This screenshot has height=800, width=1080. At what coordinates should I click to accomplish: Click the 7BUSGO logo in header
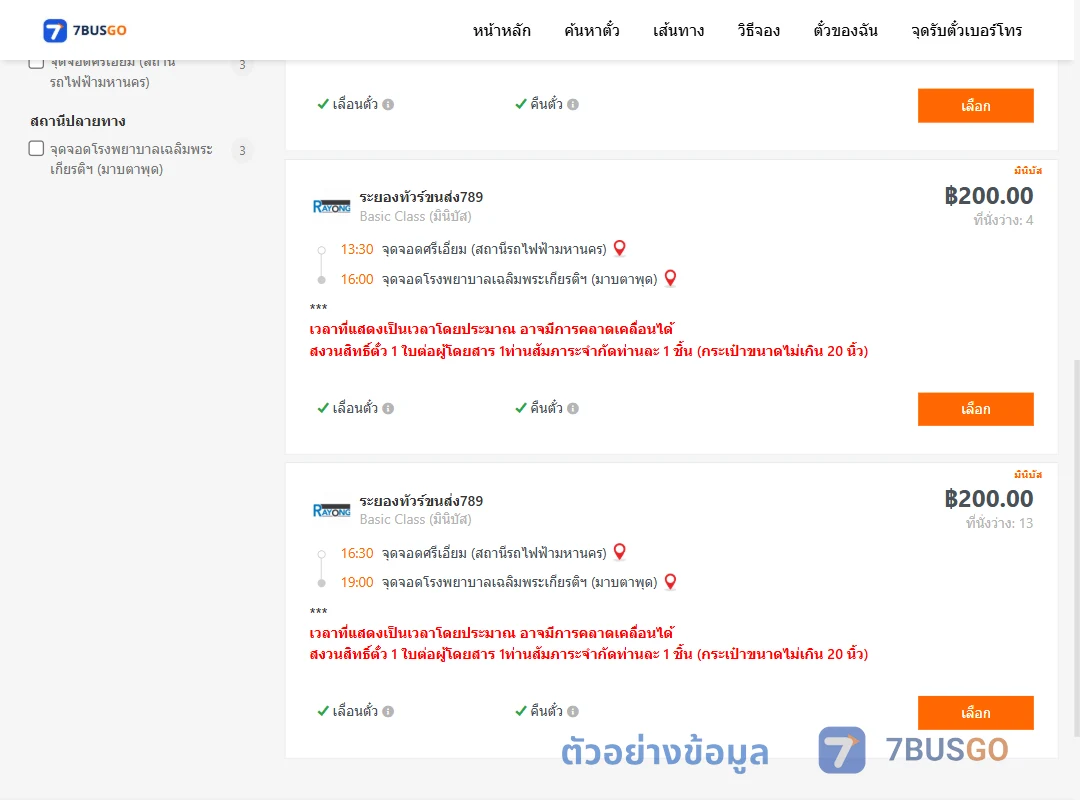[85, 30]
